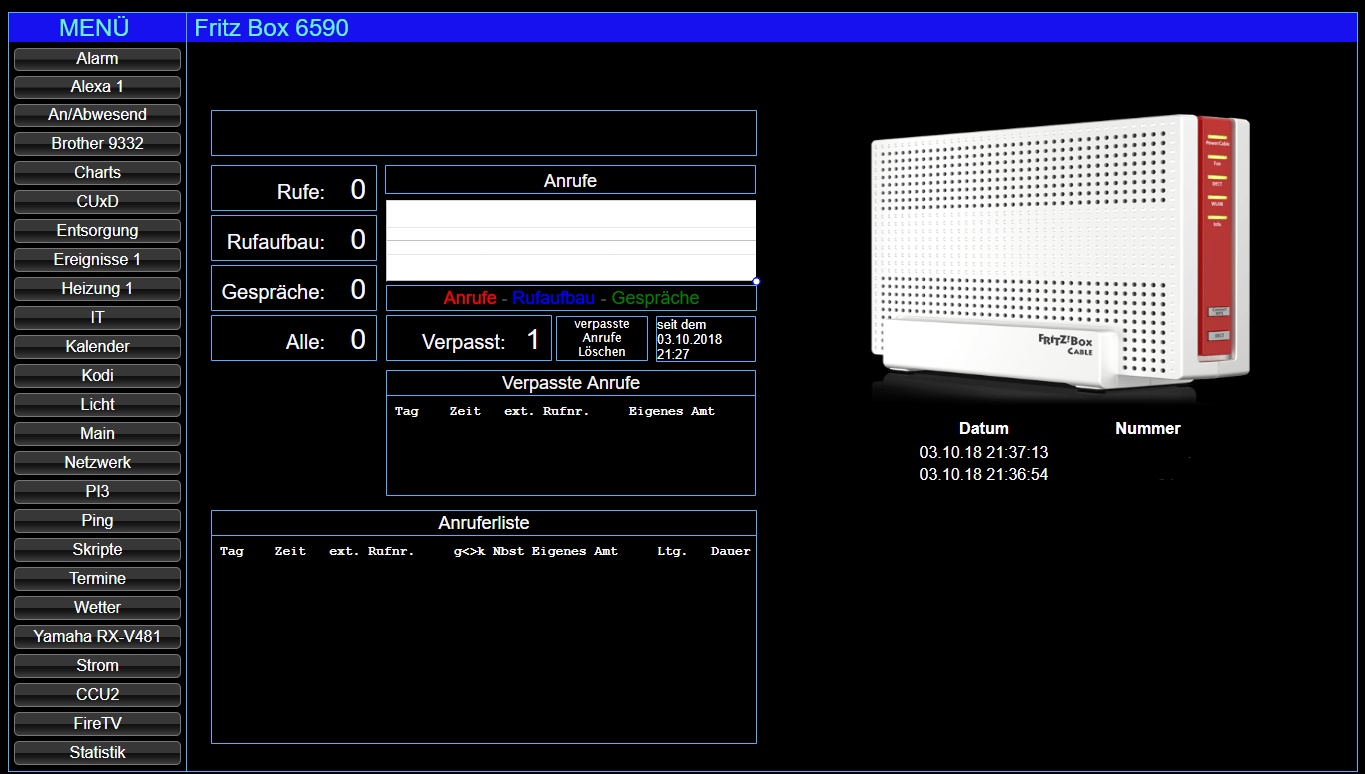Open the Alexa 1 view
1365x774 pixels.
coord(97,87)
